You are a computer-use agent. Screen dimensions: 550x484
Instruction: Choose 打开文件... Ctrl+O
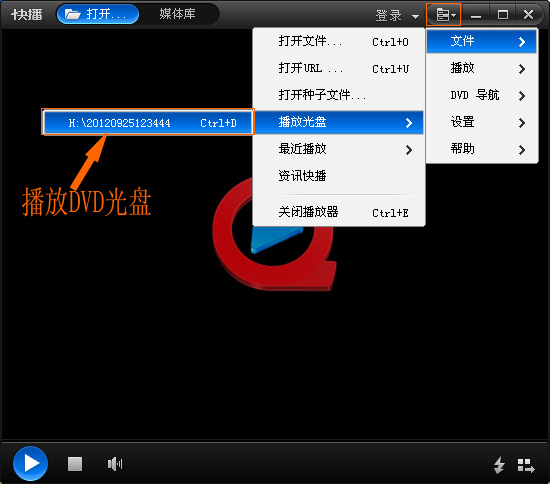[339, 41]
